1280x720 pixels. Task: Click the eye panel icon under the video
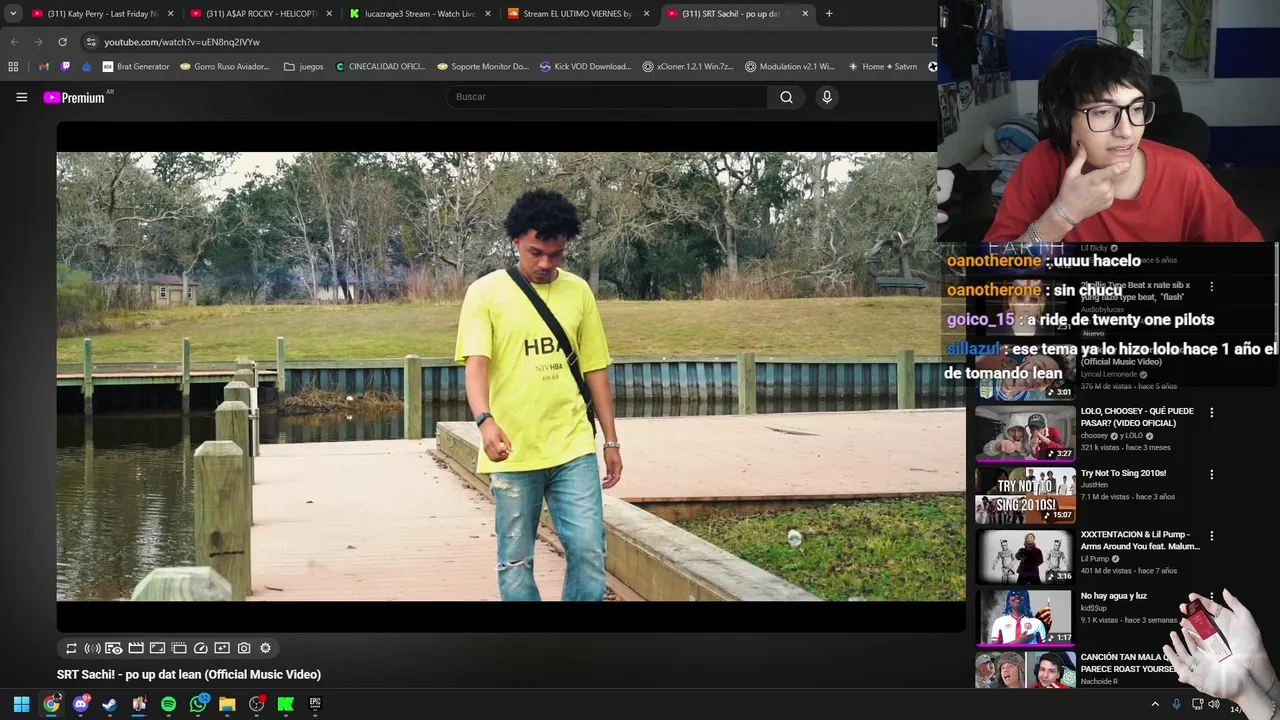114,648
